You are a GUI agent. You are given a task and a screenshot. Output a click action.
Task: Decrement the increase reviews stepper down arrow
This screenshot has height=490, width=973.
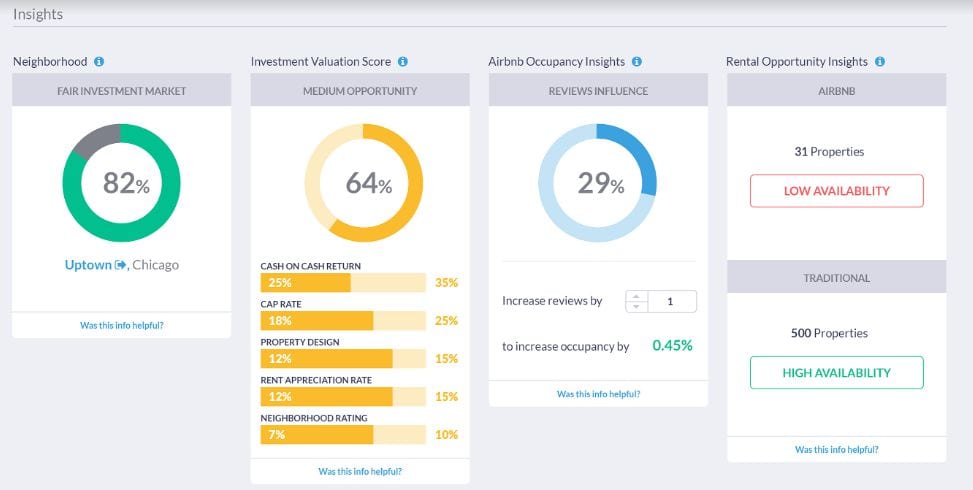point(637,306)
